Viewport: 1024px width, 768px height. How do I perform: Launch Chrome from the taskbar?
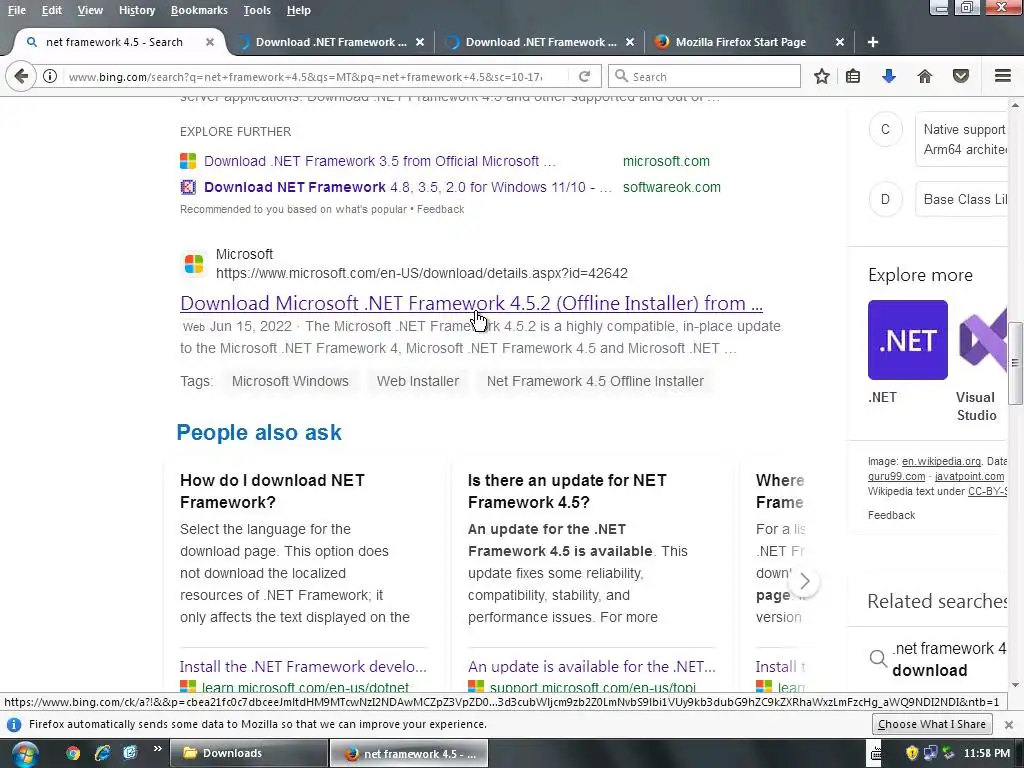(x=73, y=753)
